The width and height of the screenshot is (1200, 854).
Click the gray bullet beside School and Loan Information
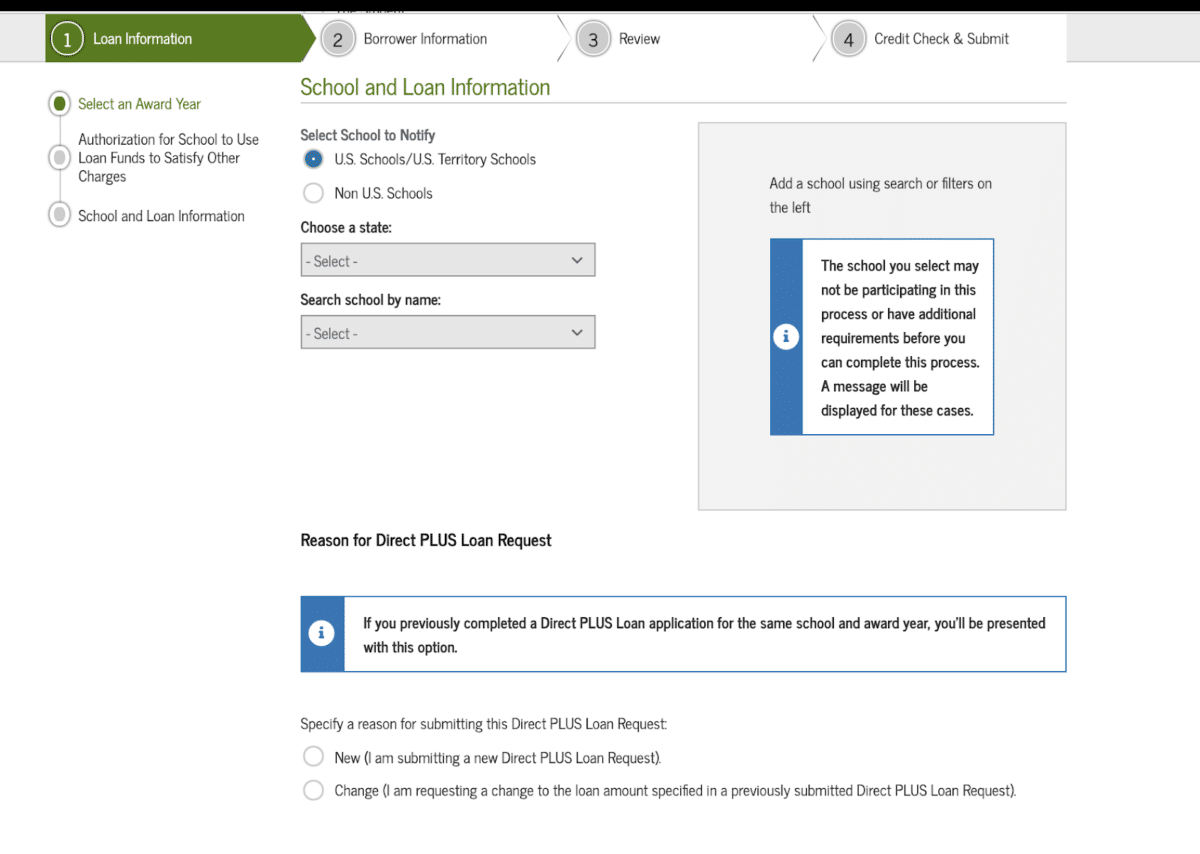pos(60,215)
